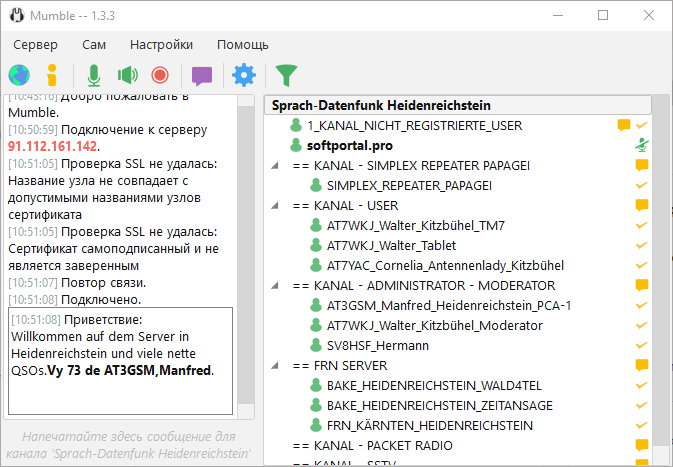Open comment icon of KANAL - ADMINISTRATOR - MODERATOR
This screenshot has width=673, height=467.
pyautogui.click(x=642, y=285)
